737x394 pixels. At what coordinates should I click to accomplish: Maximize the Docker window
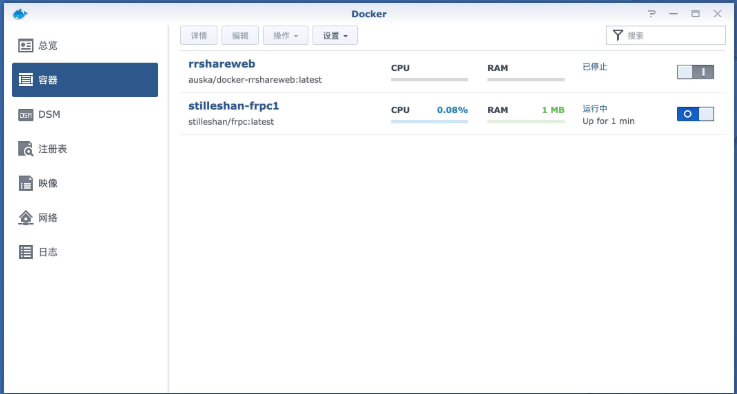coord(696,14)
